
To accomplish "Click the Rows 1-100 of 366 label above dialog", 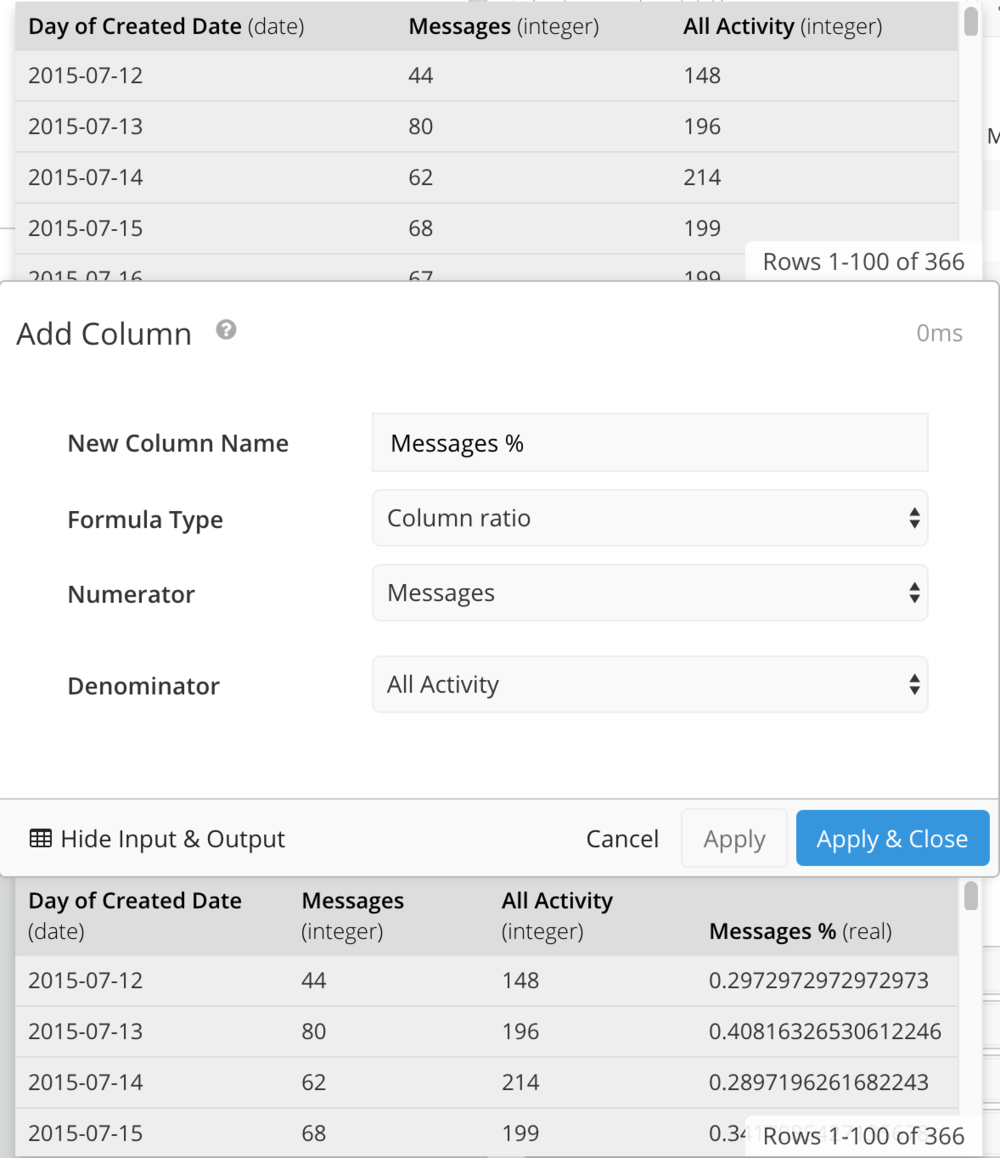I will click(863, 261).
